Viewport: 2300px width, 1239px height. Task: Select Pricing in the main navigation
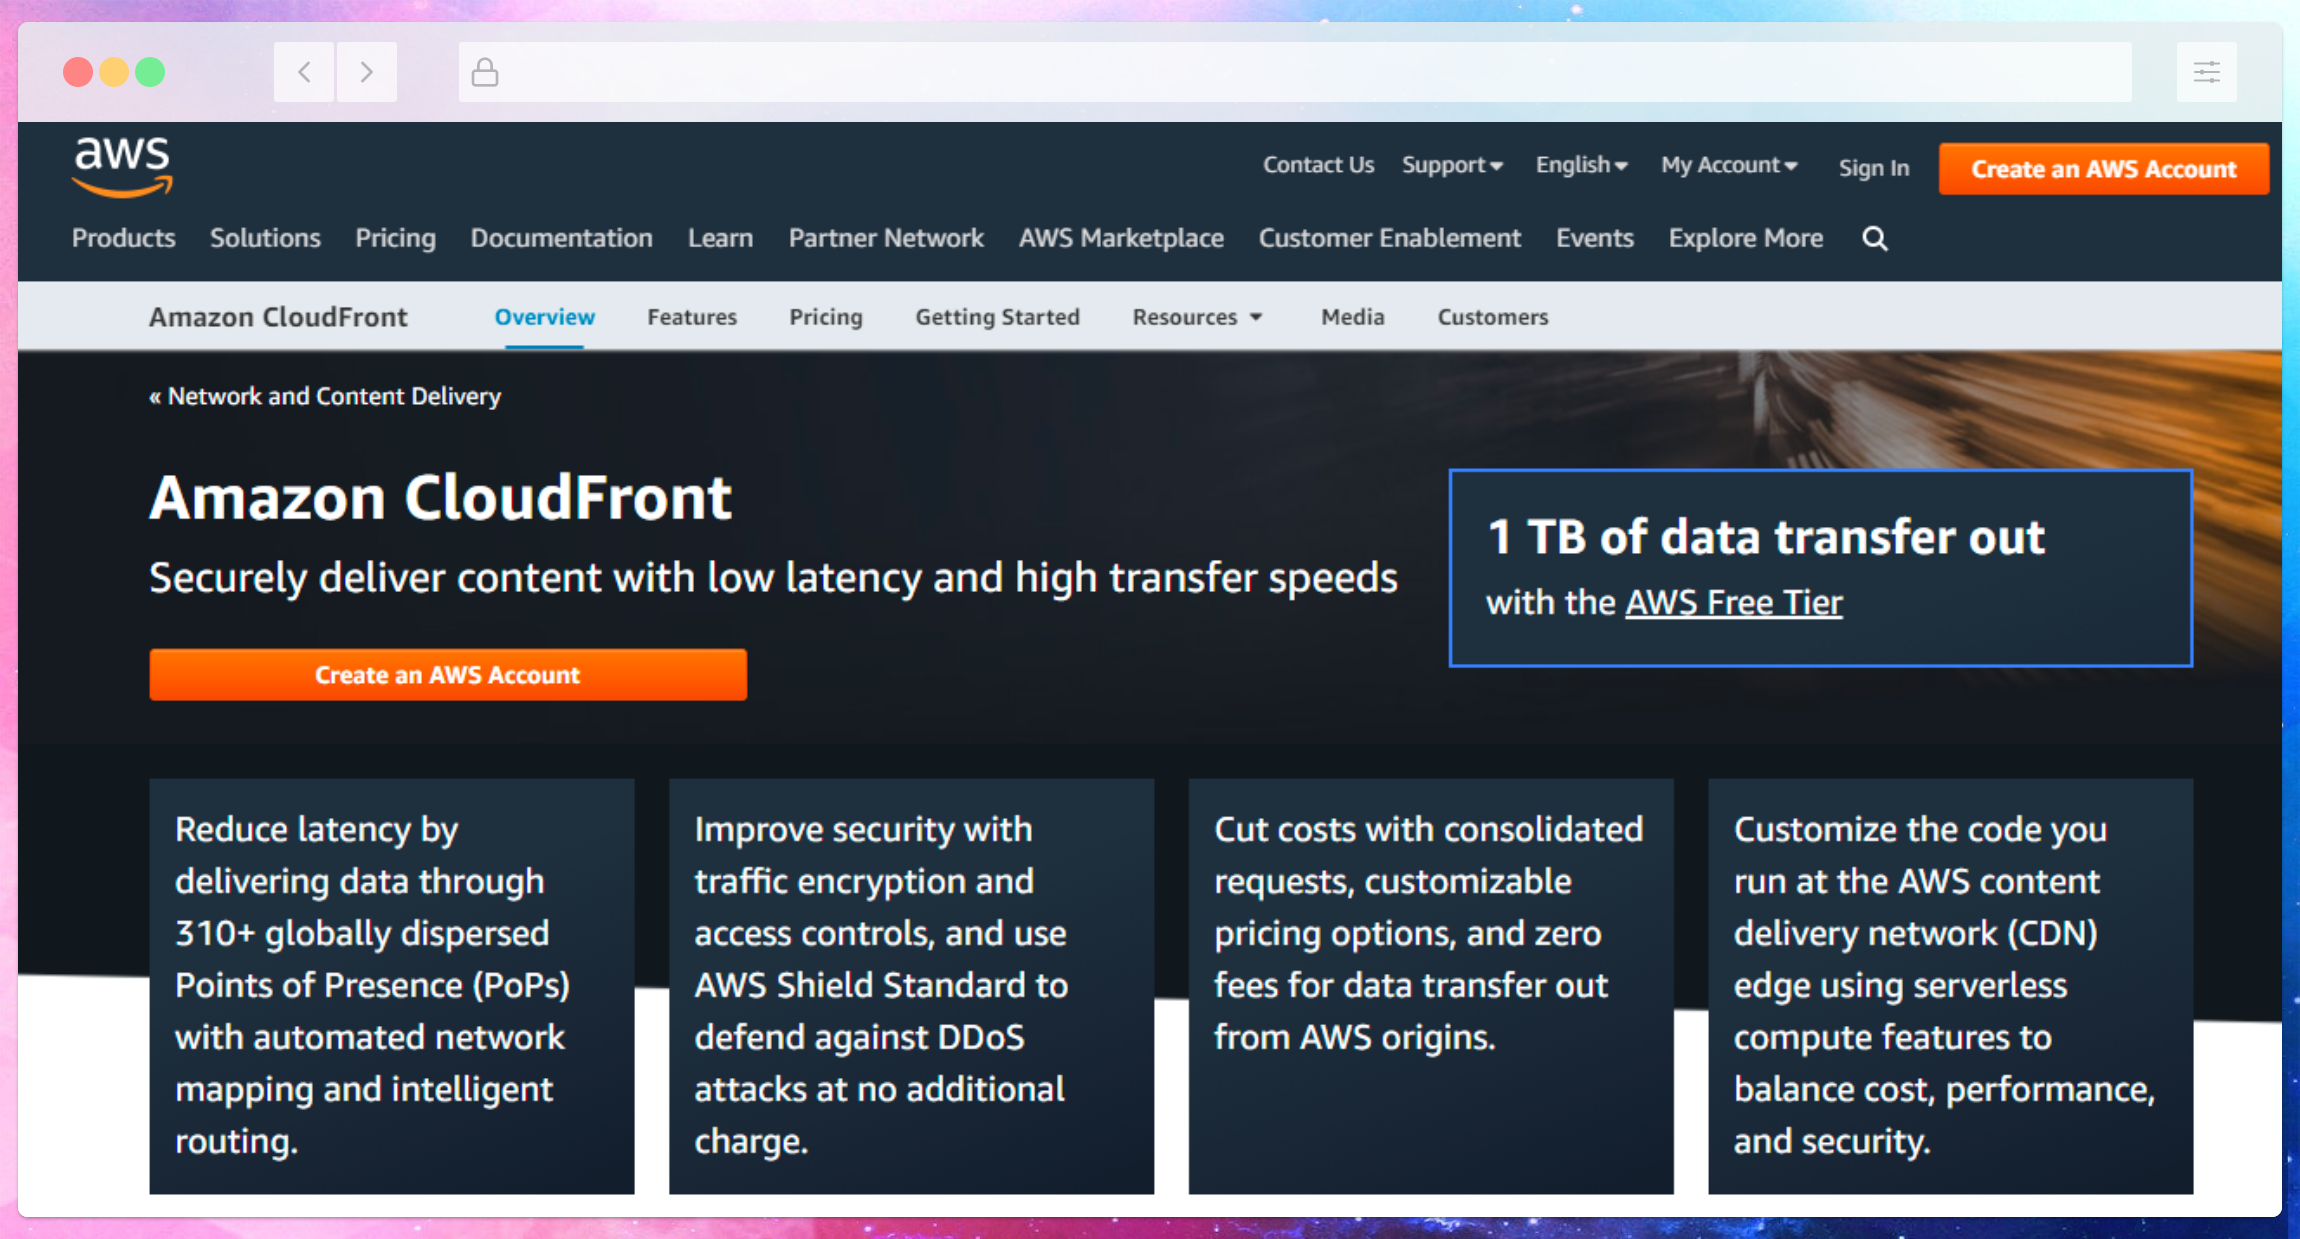pyautogui.click(x=395, y=238)
